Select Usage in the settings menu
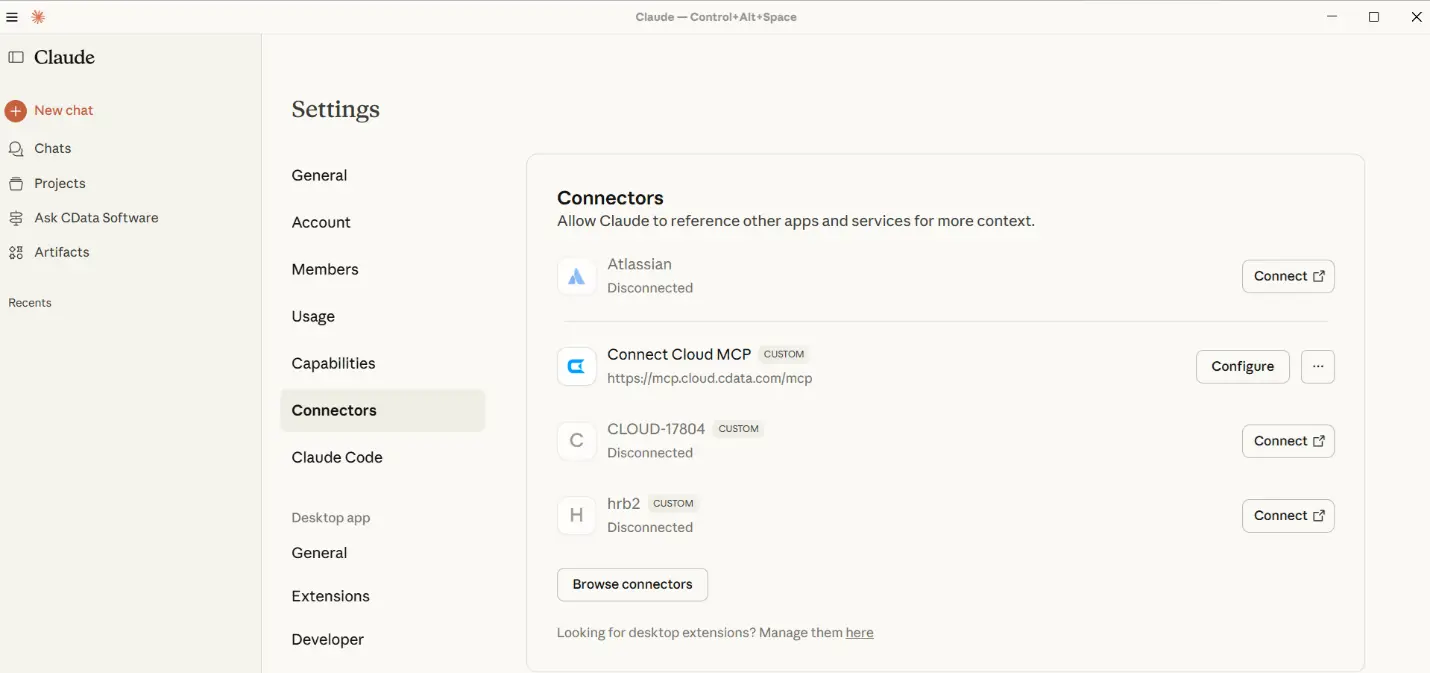The image size is (1430, 673). [312, 316]
